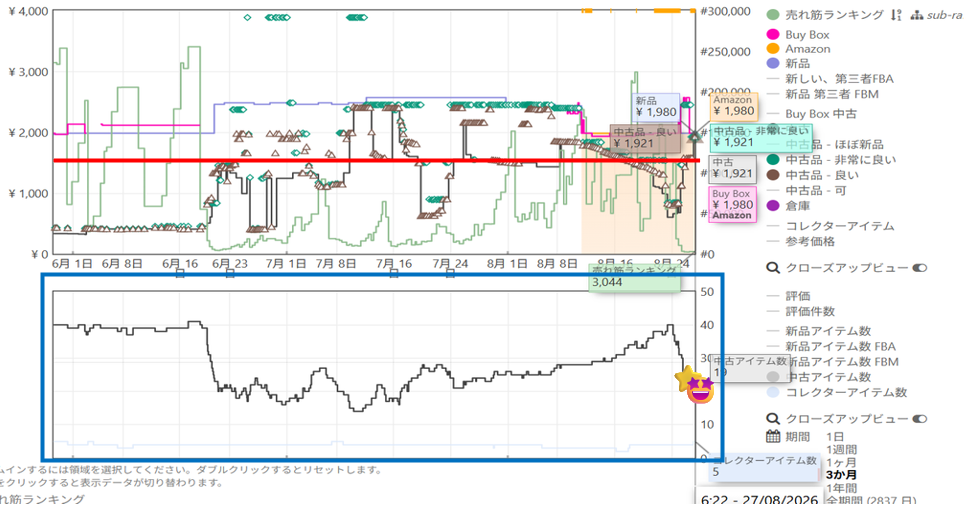The height and width of the screenshot is (513, 973).
Task: Click the #250,000 rank axis label
Action: tap(725, 51)
